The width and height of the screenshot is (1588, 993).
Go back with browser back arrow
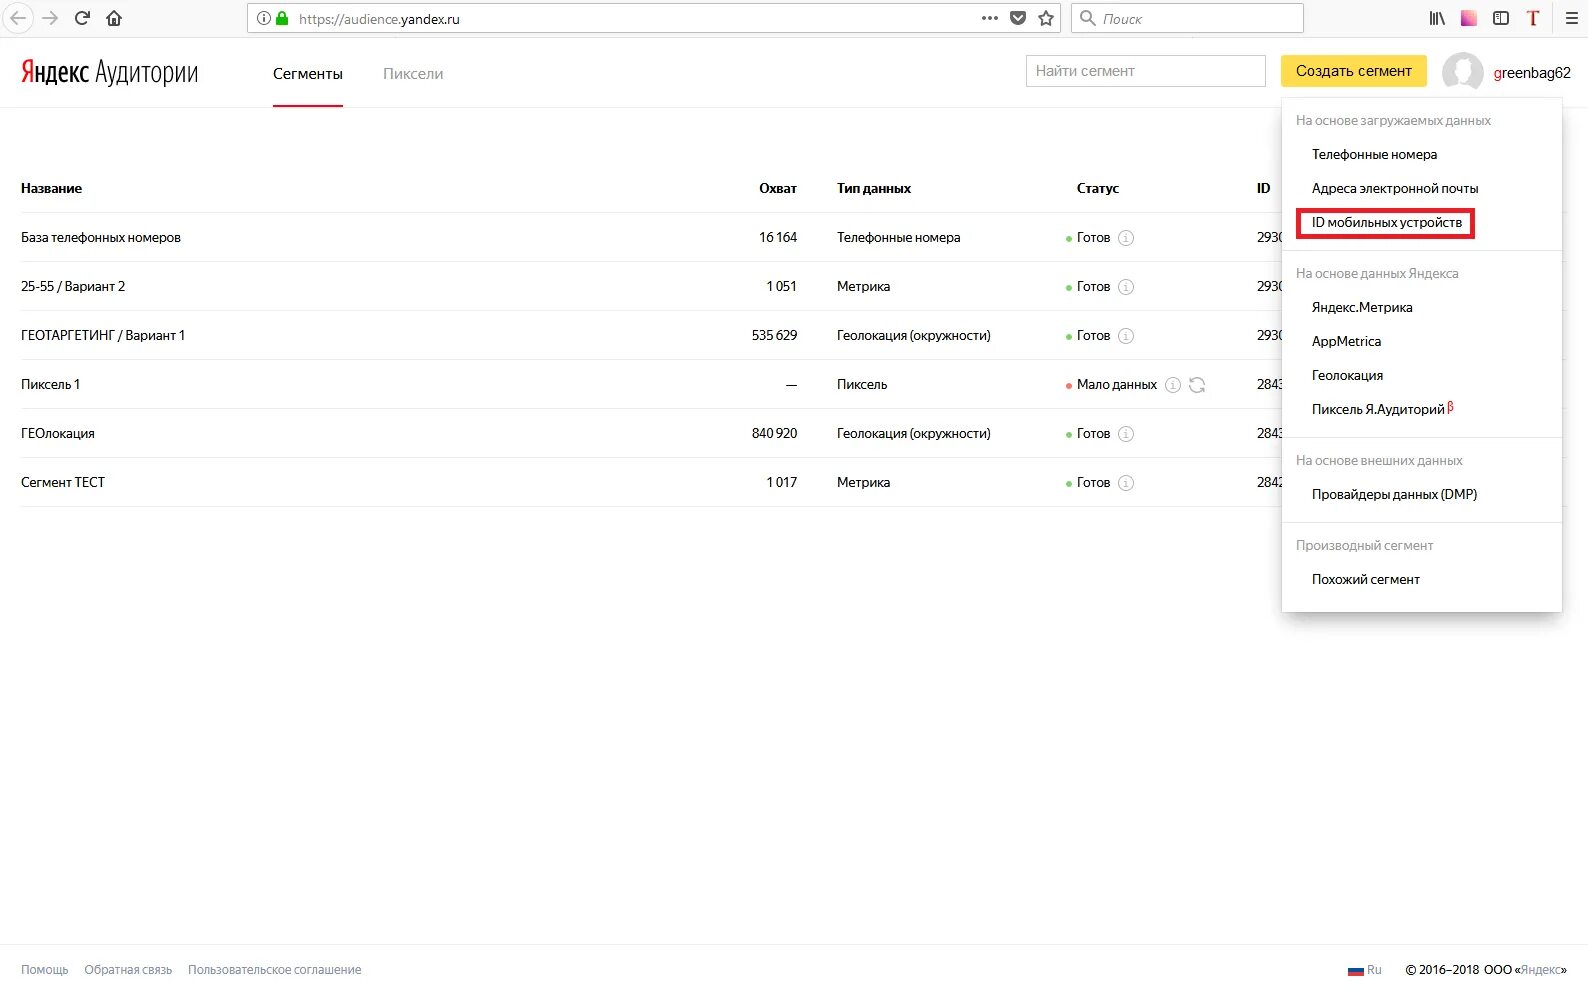17,18
